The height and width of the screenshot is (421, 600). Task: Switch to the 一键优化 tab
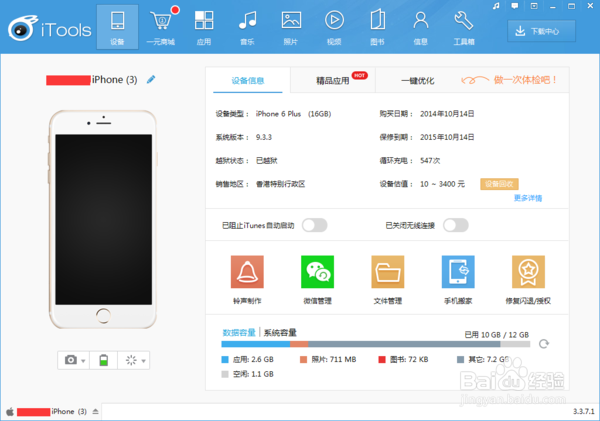click(417, 81)
